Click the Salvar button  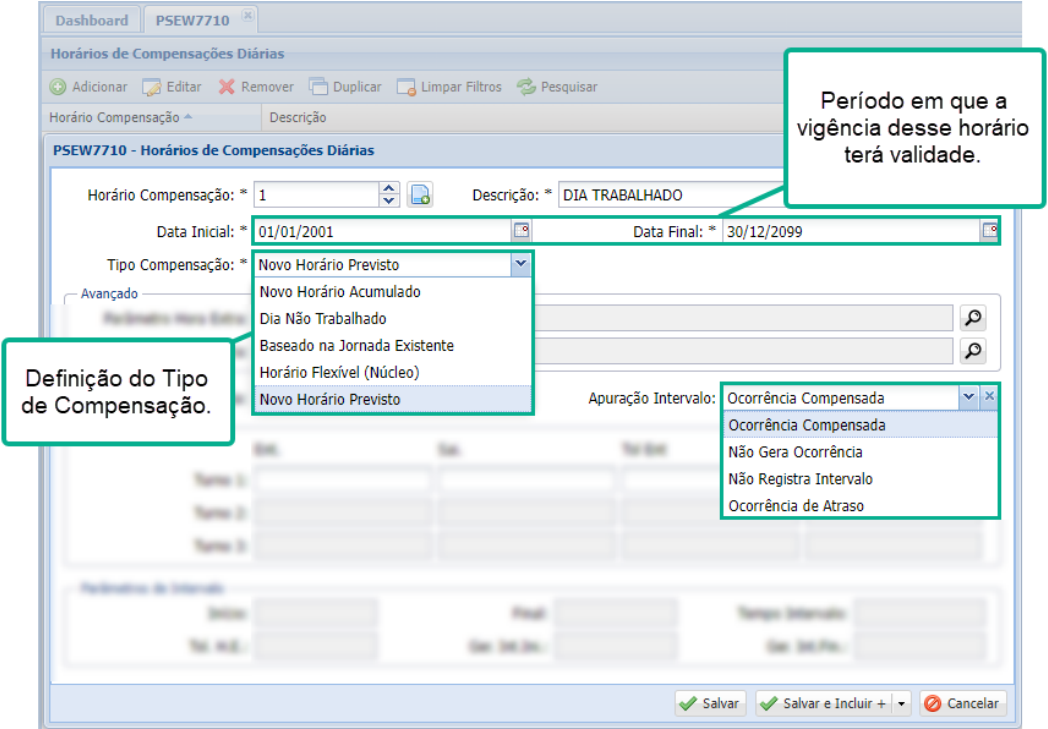[x=709, y=704]
